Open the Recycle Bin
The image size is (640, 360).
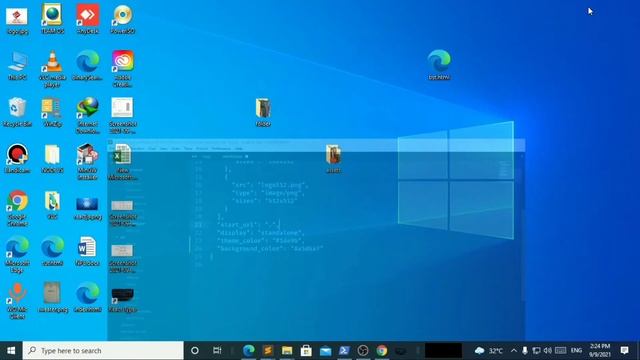17,112
